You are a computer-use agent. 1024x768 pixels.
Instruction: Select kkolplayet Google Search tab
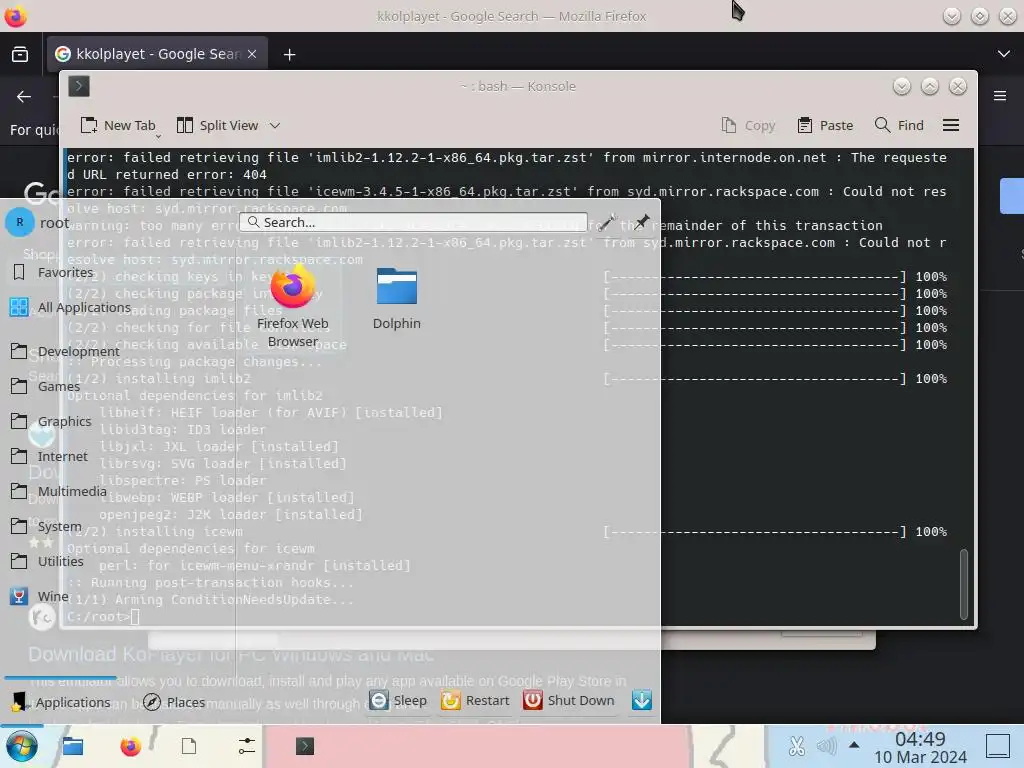tap(157, 54)
